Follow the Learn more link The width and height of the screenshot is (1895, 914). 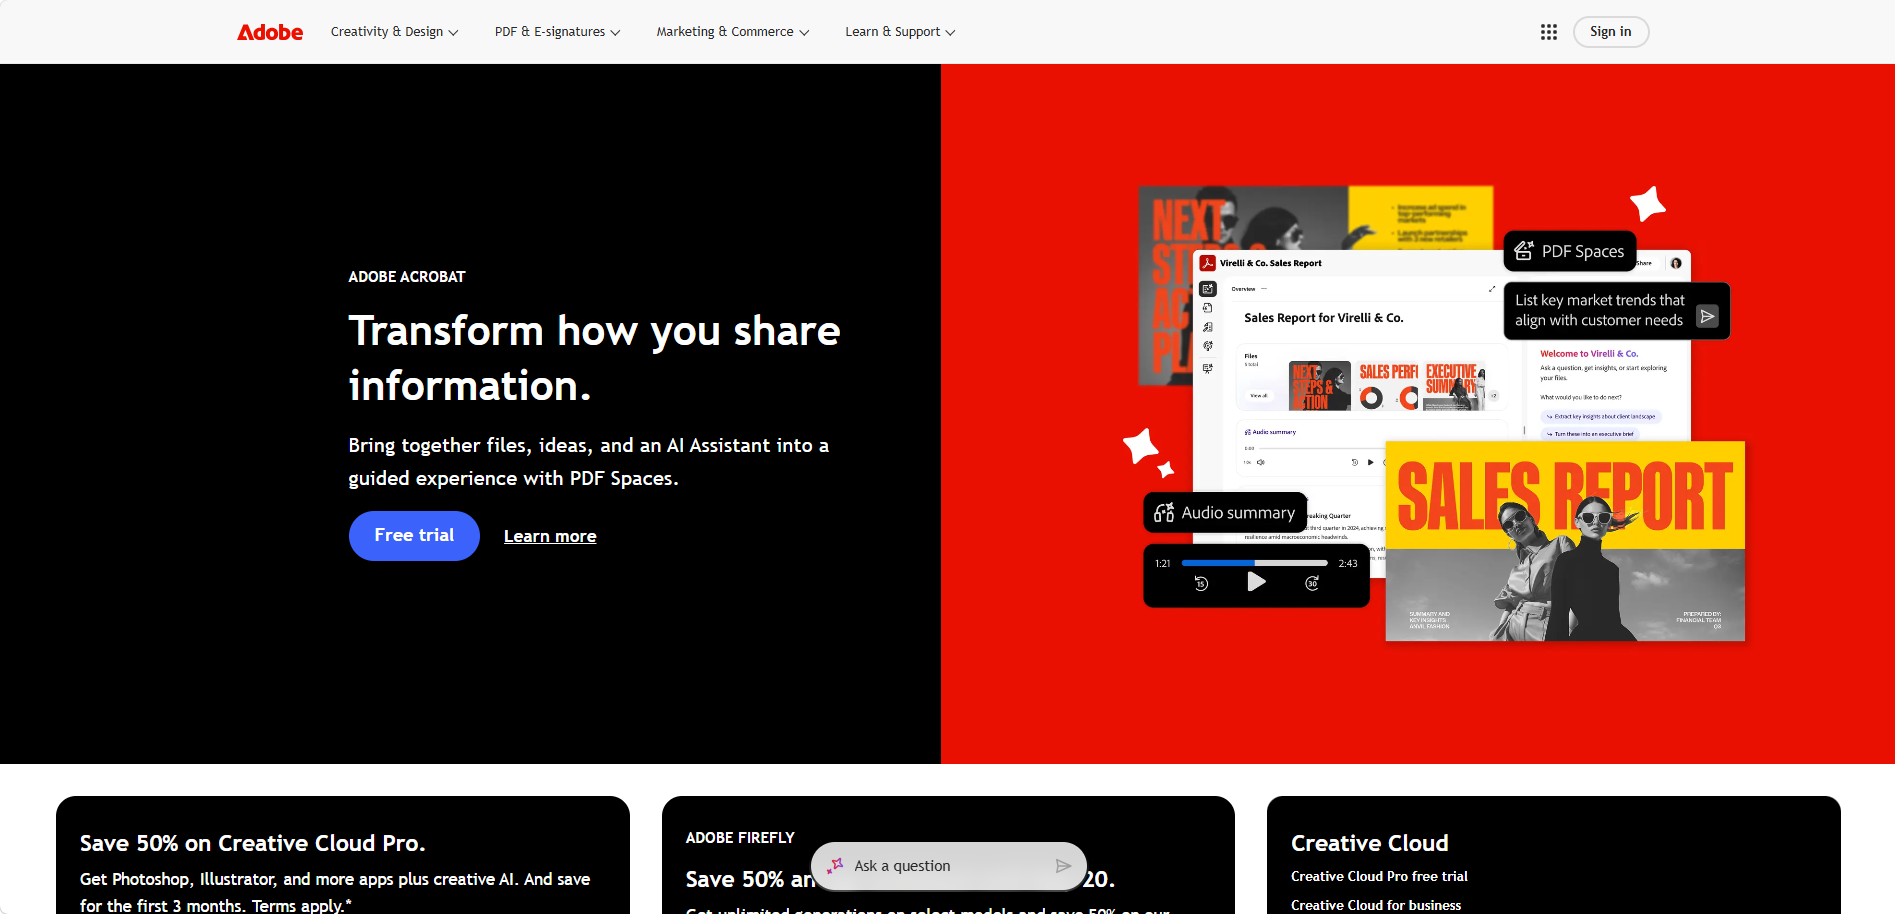point(550,537)
